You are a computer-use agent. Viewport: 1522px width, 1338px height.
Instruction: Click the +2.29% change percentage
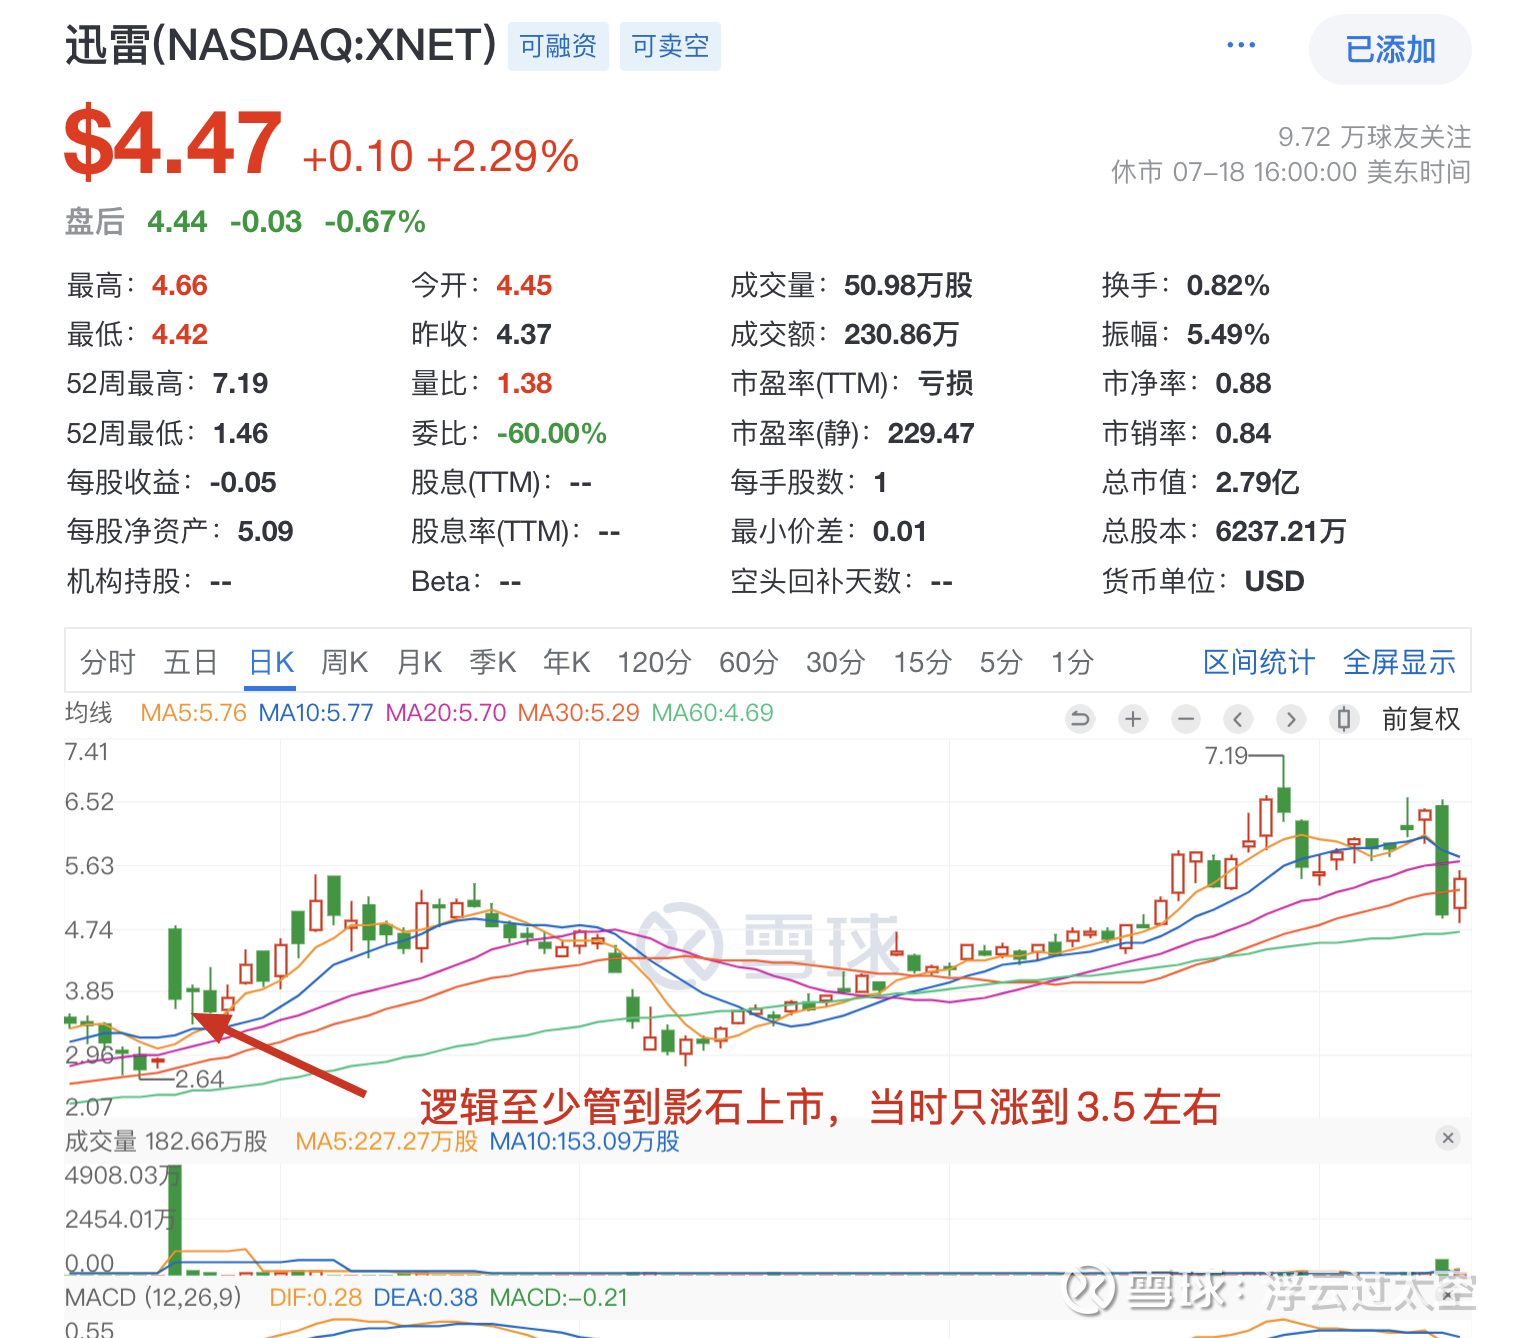(503, 156)
